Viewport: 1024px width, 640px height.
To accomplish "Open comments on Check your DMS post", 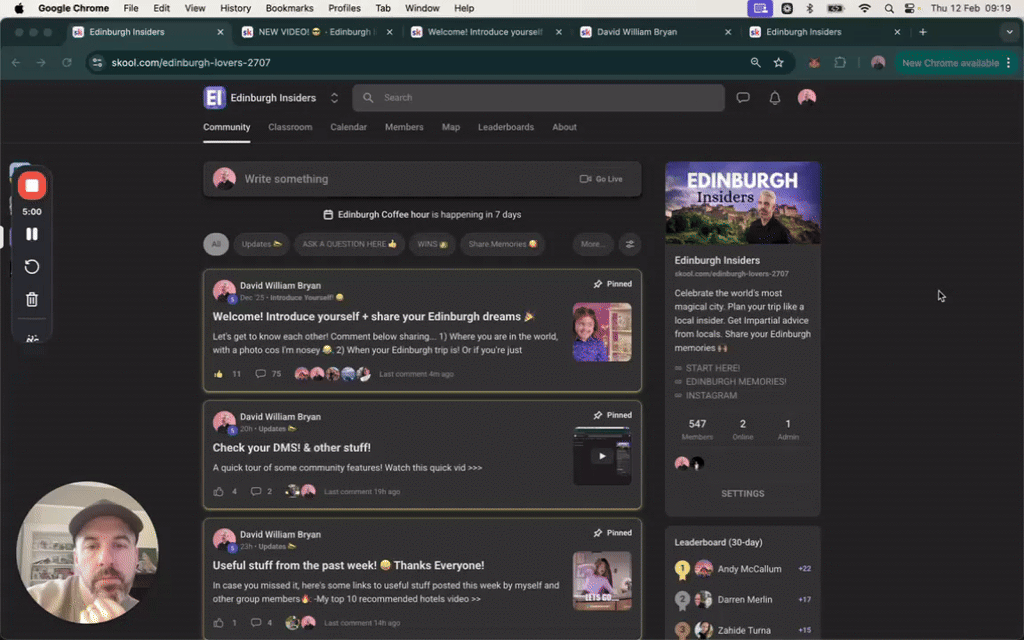I will (x=261, y=492).
